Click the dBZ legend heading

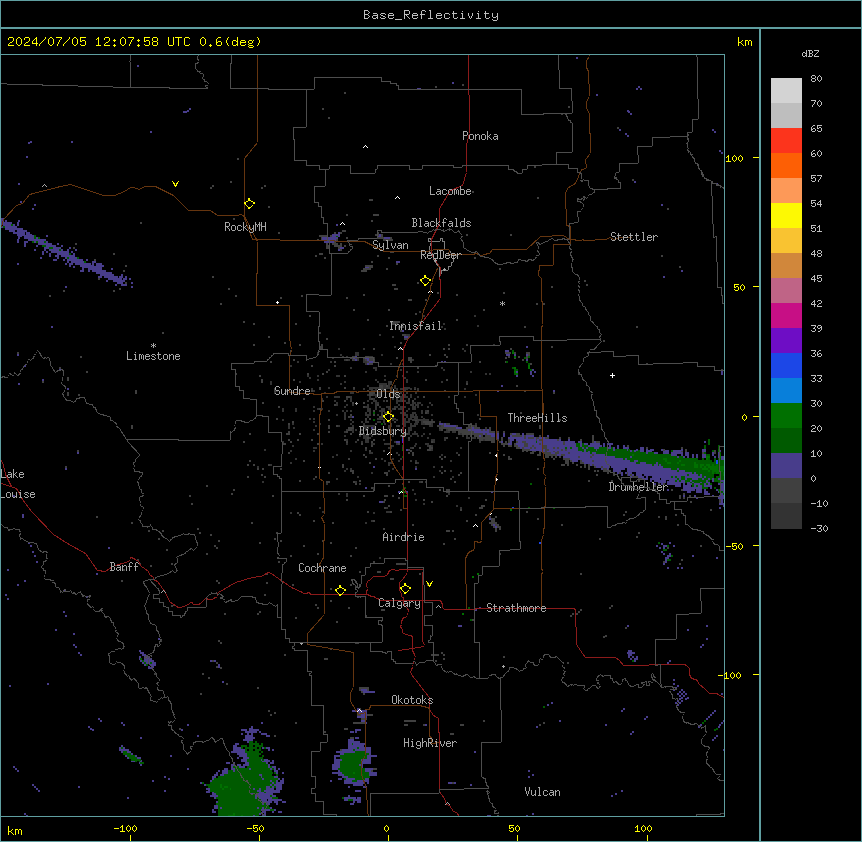(x=810, y=53)
